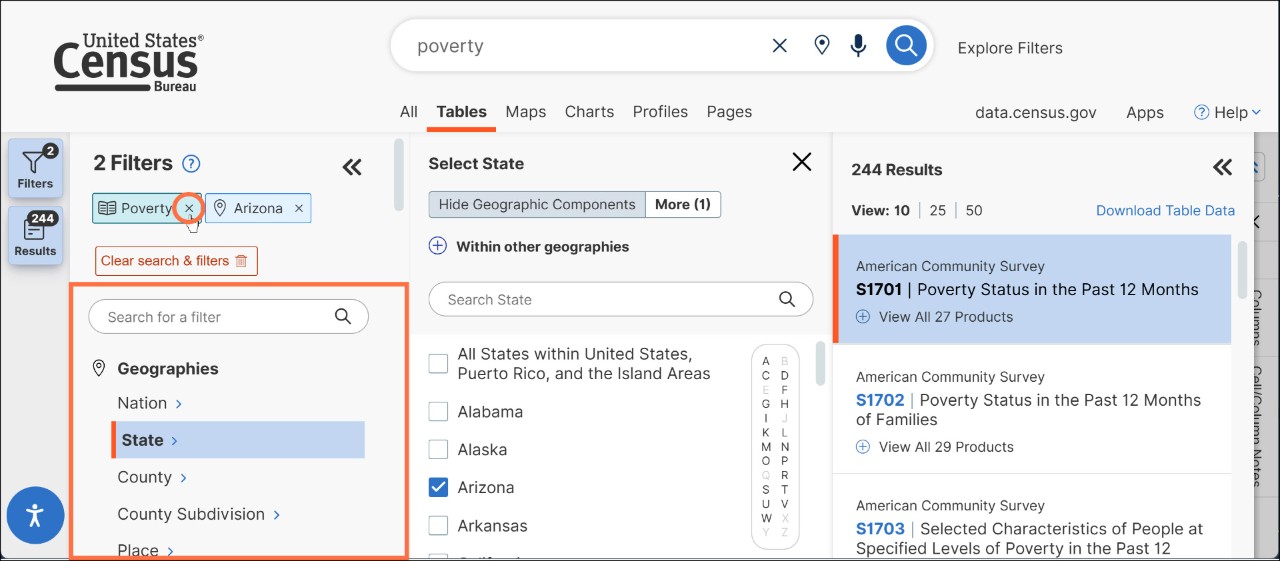Open table S1702 link

pyautogui.click(x=880, y=400)
